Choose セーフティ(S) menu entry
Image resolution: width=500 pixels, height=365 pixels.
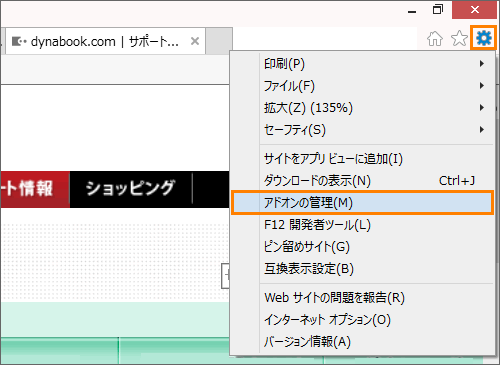[x=362, y=130]
